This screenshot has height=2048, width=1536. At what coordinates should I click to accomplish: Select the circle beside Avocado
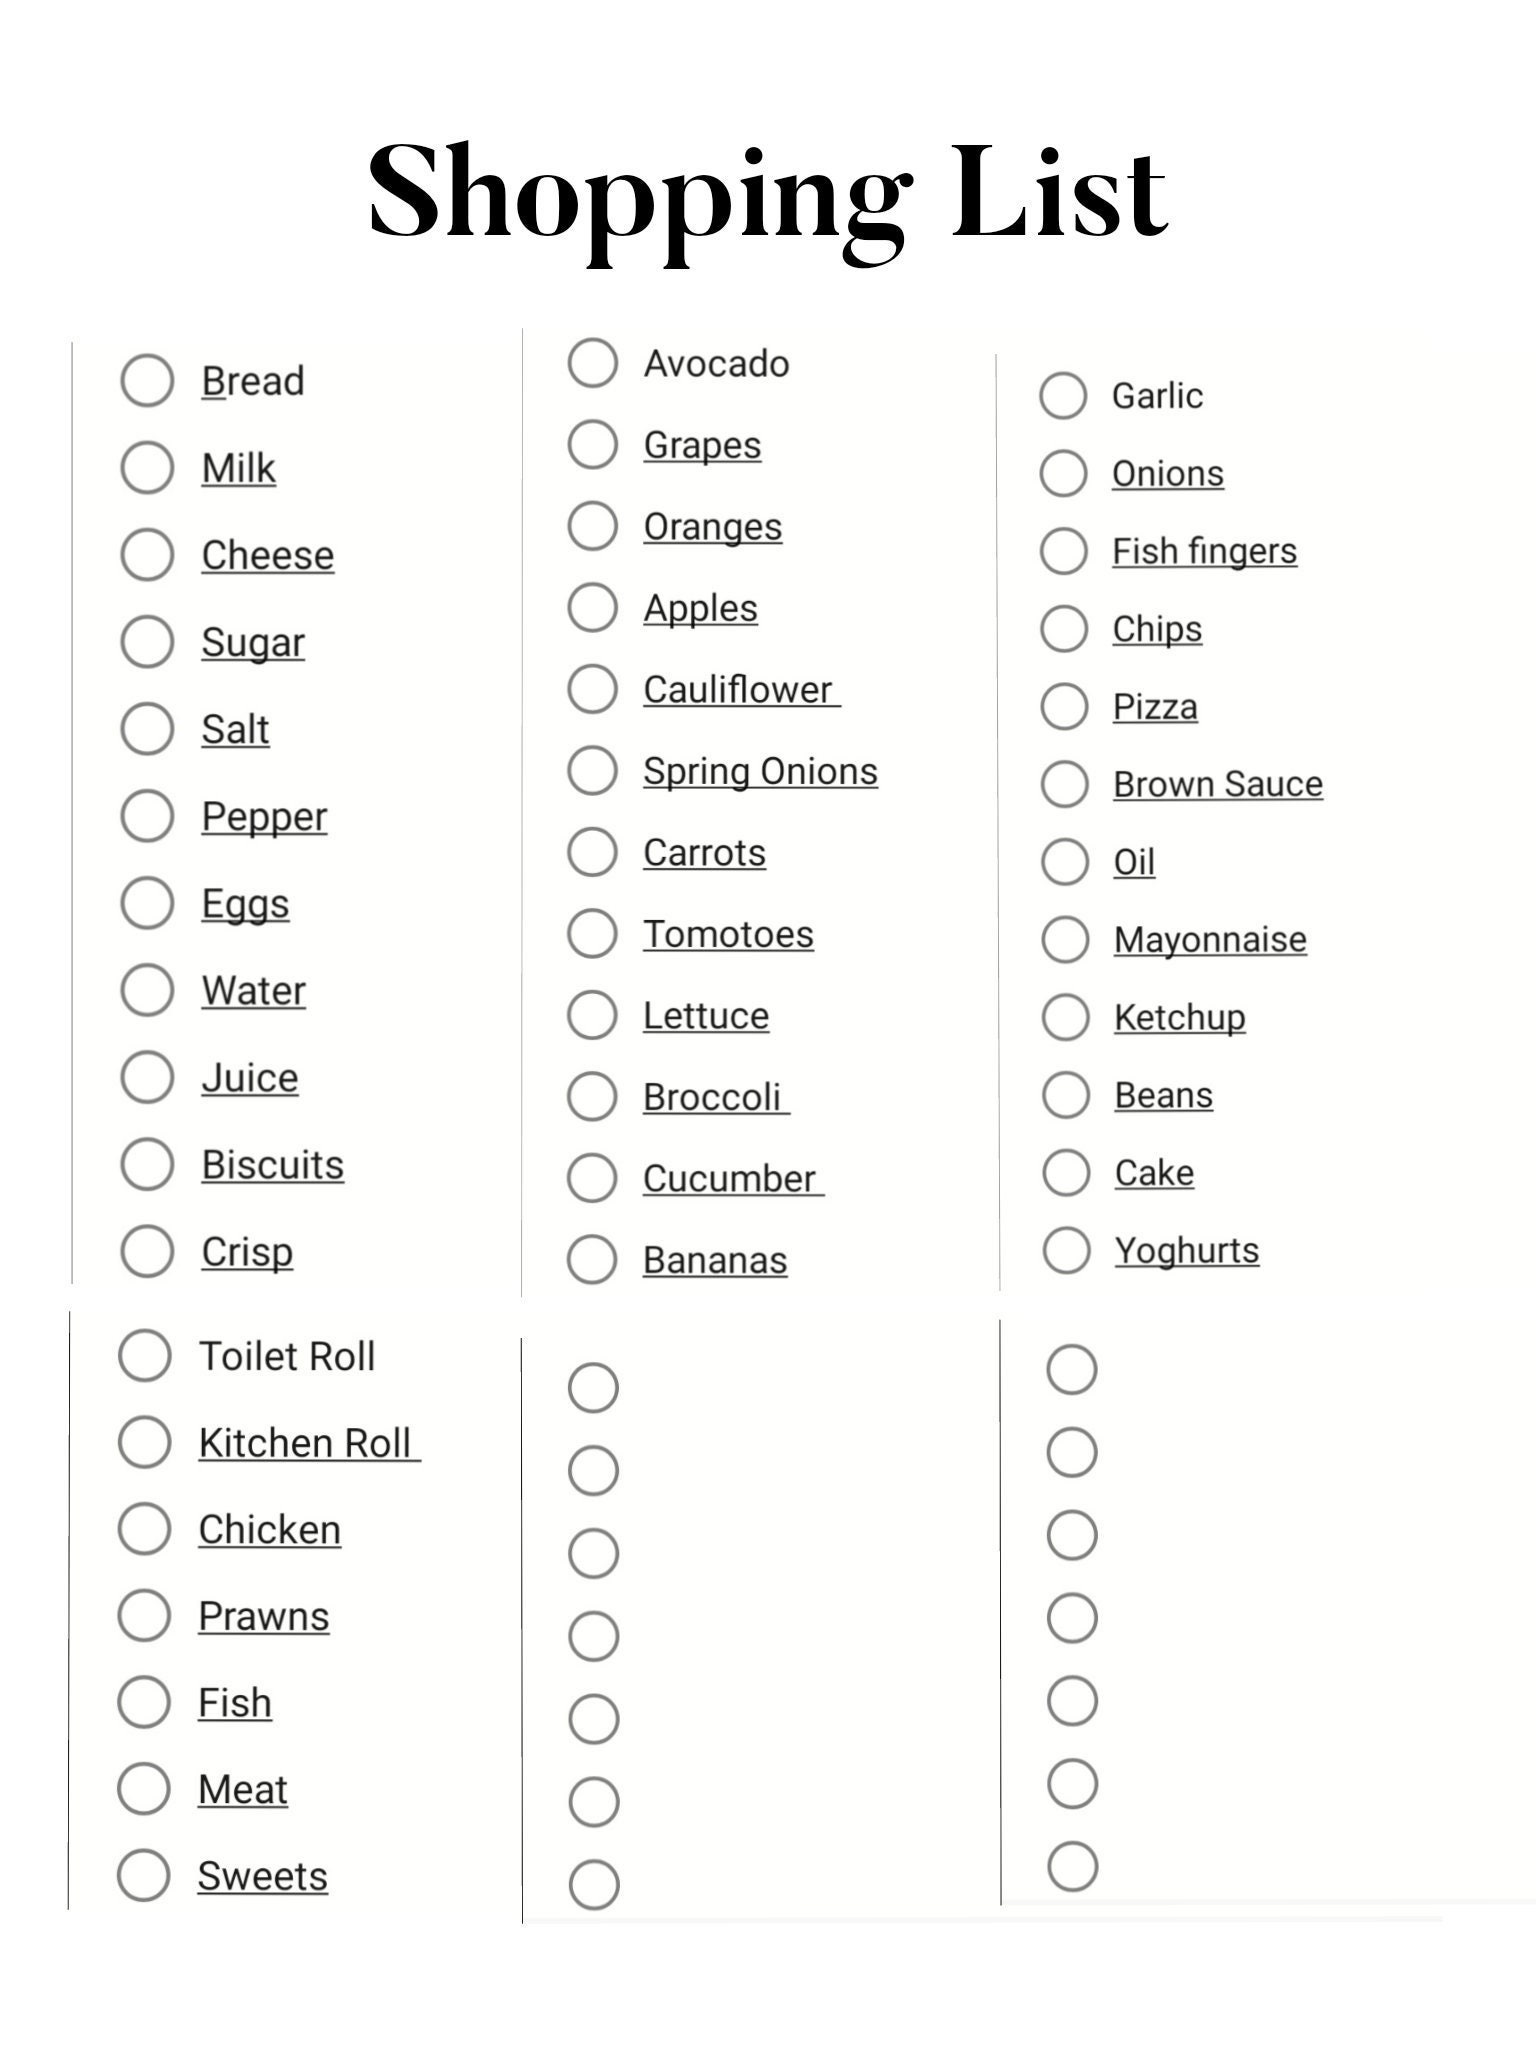[592, 362]
